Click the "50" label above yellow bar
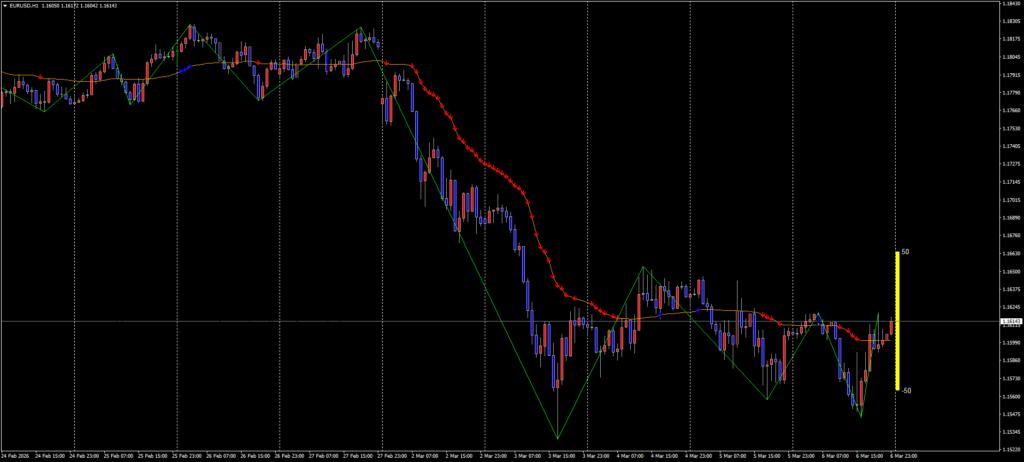This screenshot has width=1024, height=462. point(905,252)
